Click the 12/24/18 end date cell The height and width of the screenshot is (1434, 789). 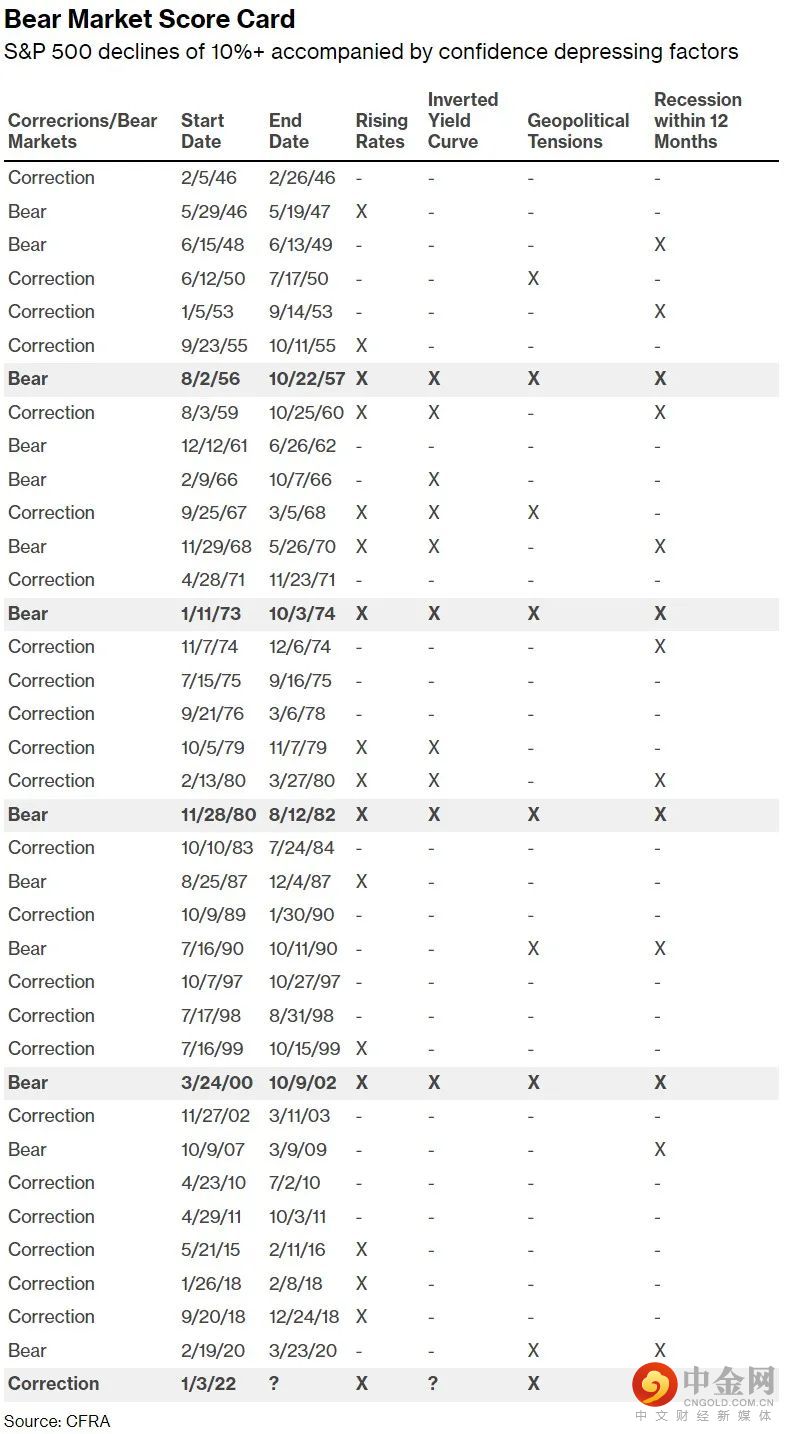click(x=304, y=1317)
